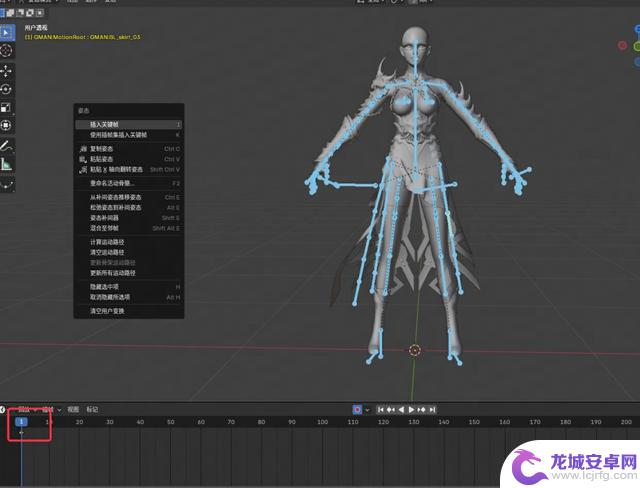
Task: Click the 3D cursor at the origin
Action: [x=415, y=350]
